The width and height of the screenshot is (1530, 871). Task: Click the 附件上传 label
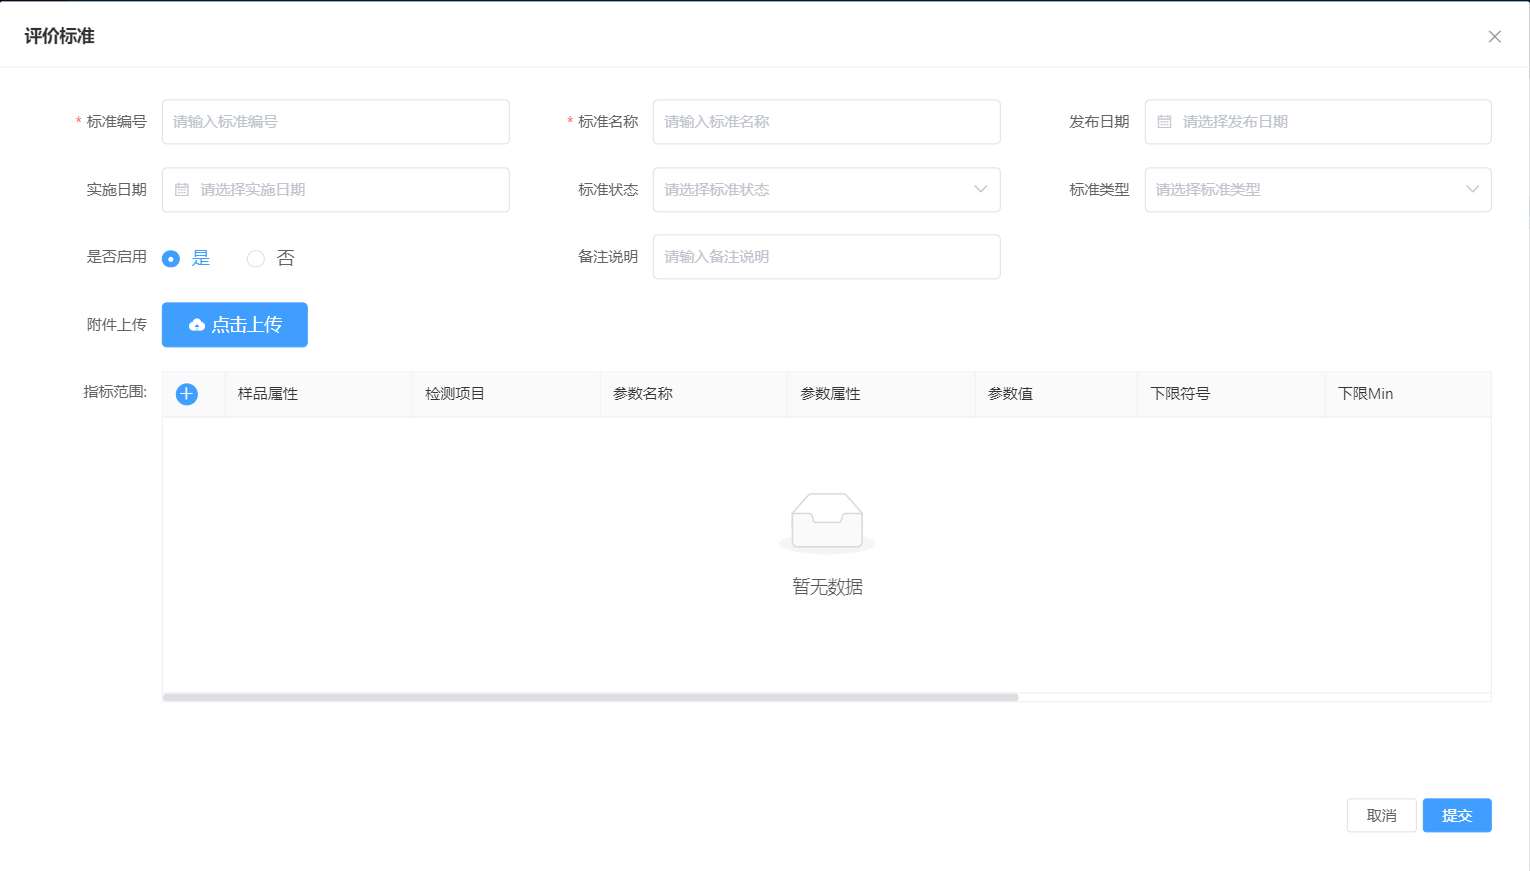coord(117,325)
